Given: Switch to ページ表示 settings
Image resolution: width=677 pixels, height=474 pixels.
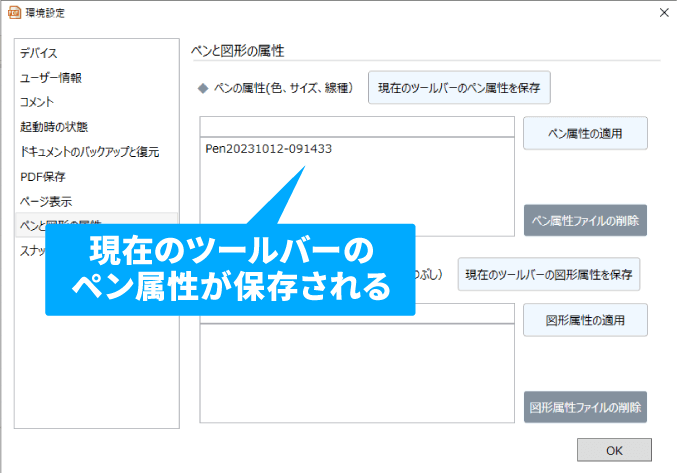Looking at the screenshot, I should point(46,201).
